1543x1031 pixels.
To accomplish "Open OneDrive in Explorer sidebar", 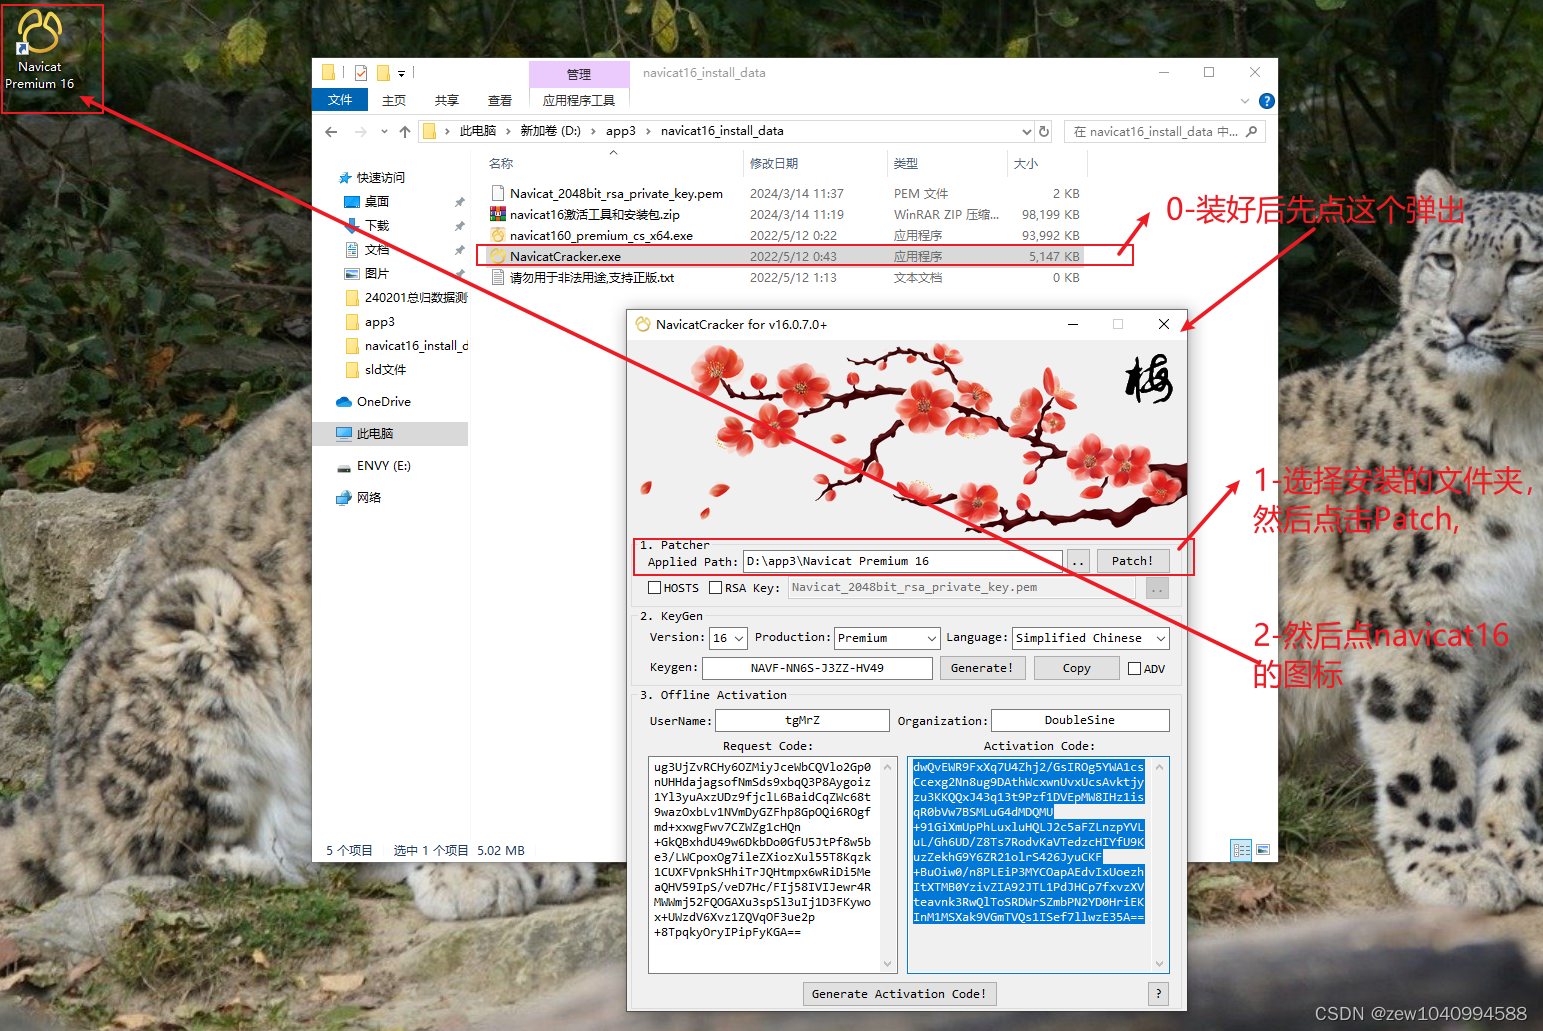I will click(384, 402).
